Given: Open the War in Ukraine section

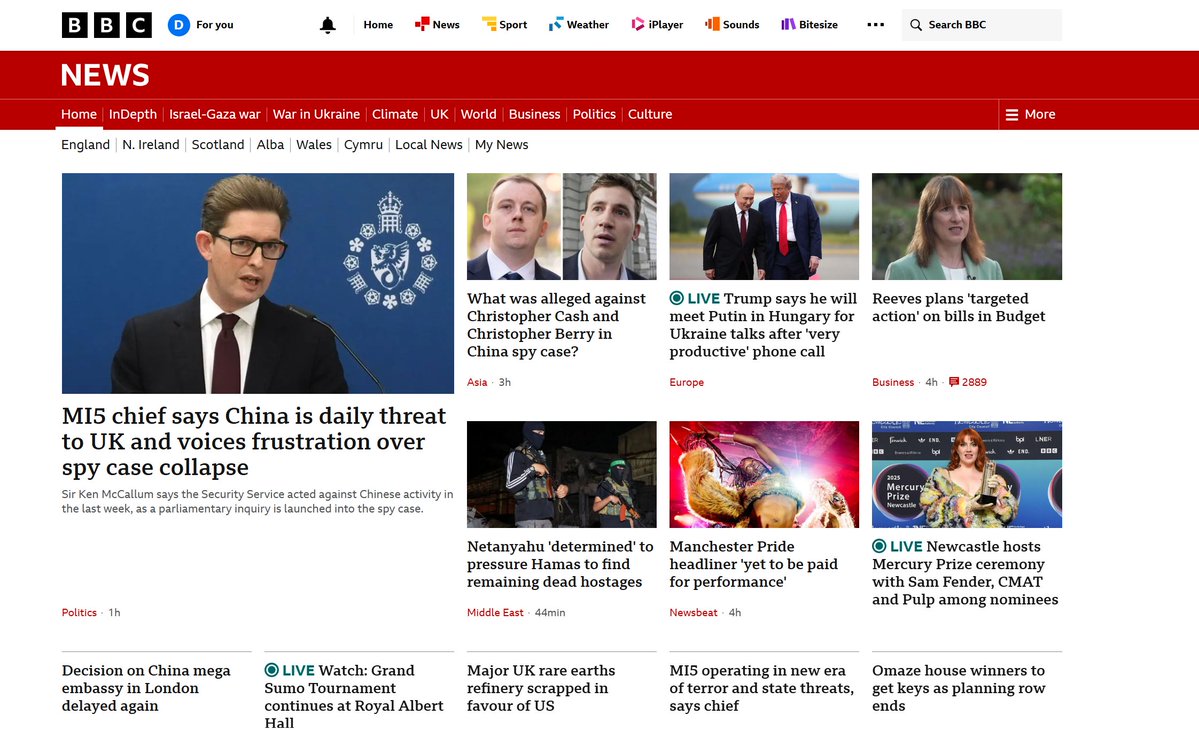Looking at the screenshot, I should click(316, 115).
